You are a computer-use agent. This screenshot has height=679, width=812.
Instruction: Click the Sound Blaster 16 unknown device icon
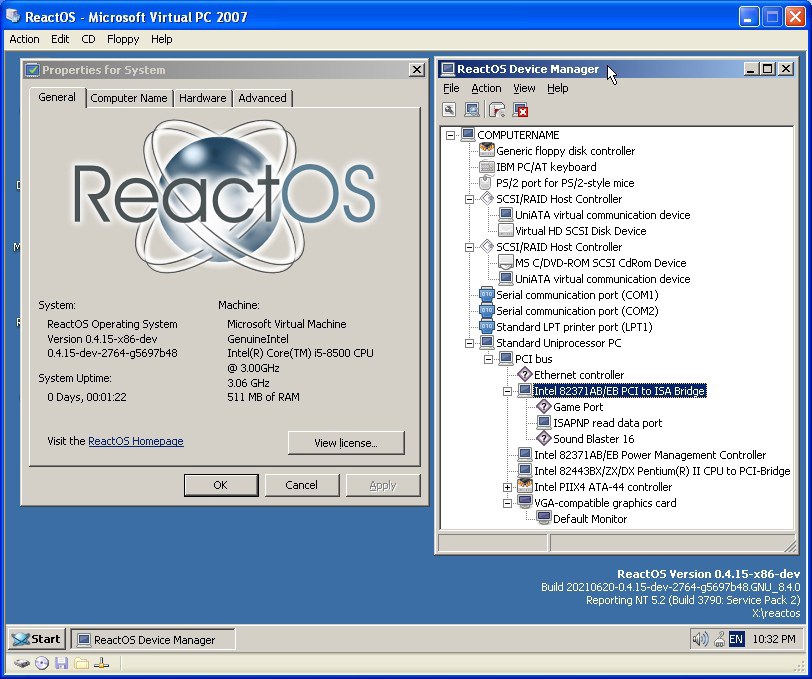click(544, 439)
